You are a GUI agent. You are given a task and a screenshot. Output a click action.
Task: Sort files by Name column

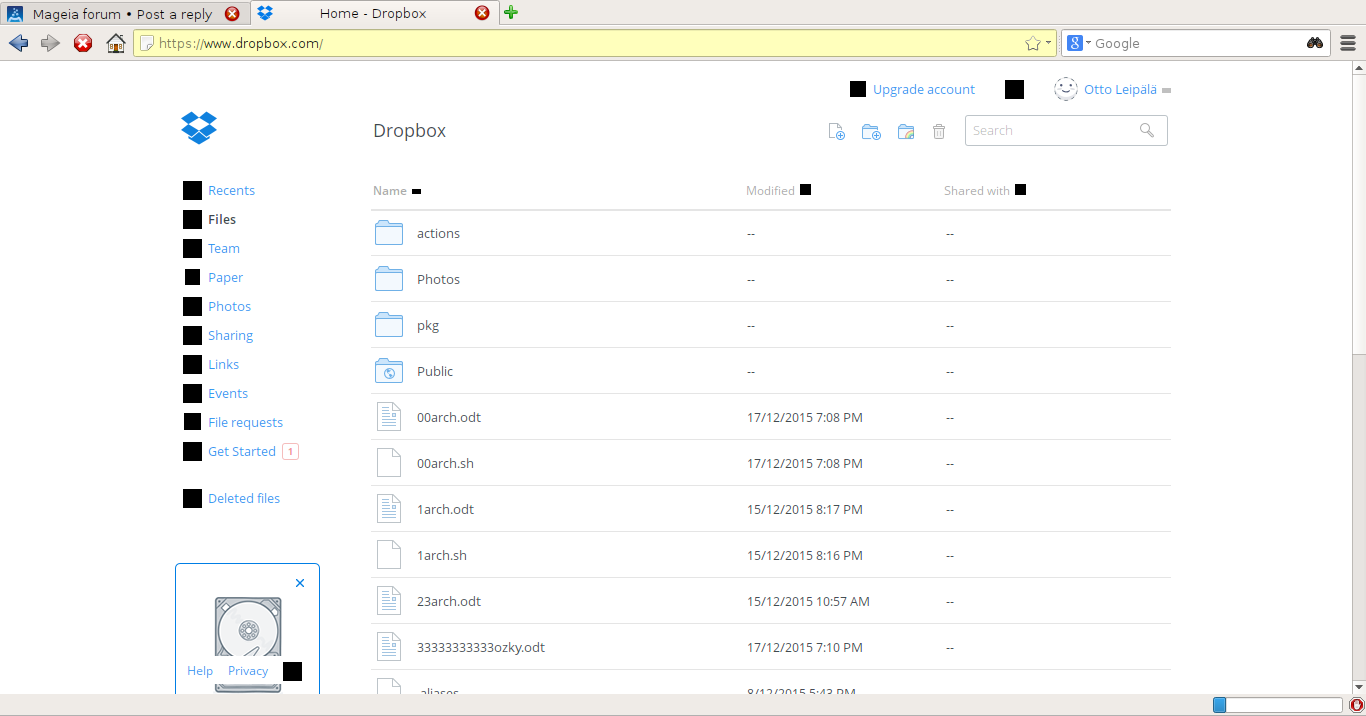click(x=397, y=190)
